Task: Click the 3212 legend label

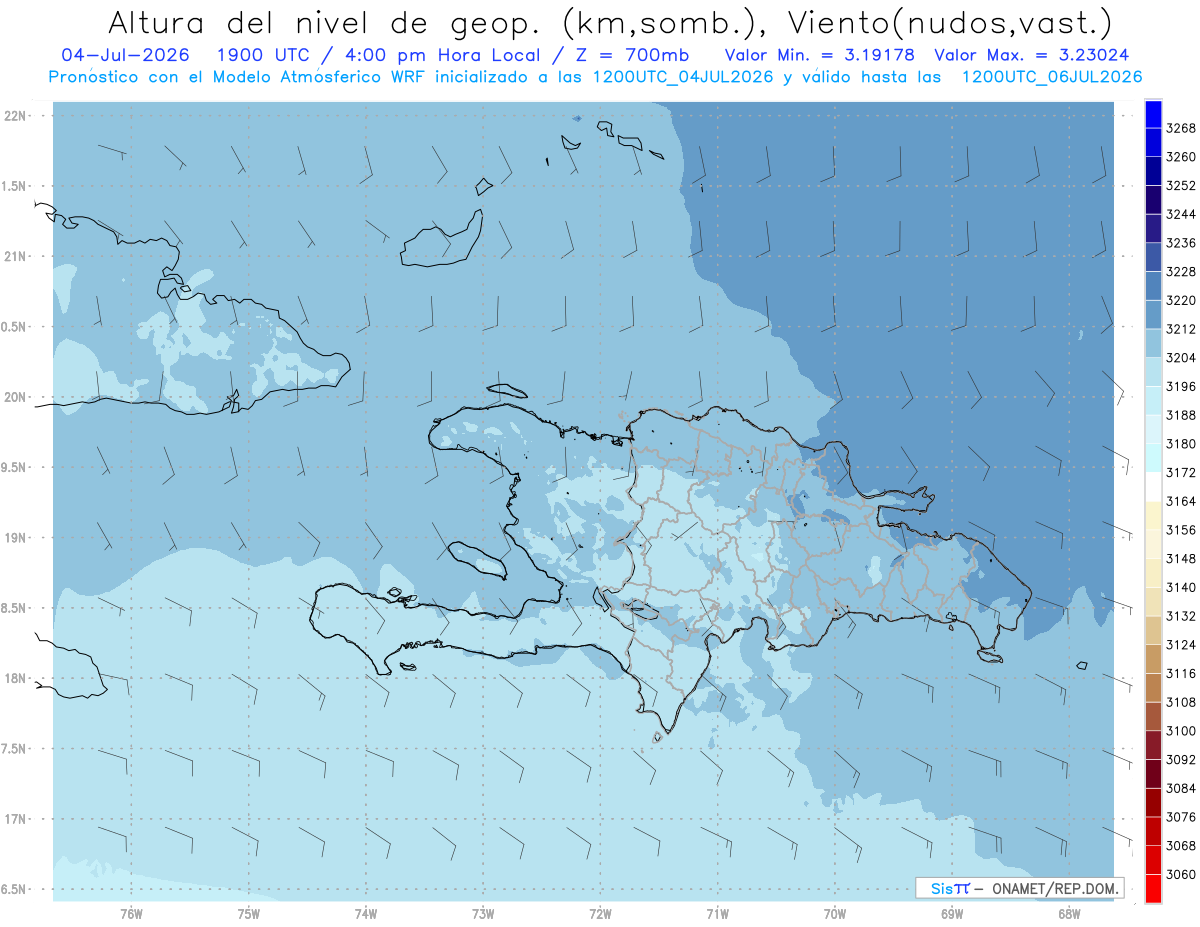Action: [1181, 329]
